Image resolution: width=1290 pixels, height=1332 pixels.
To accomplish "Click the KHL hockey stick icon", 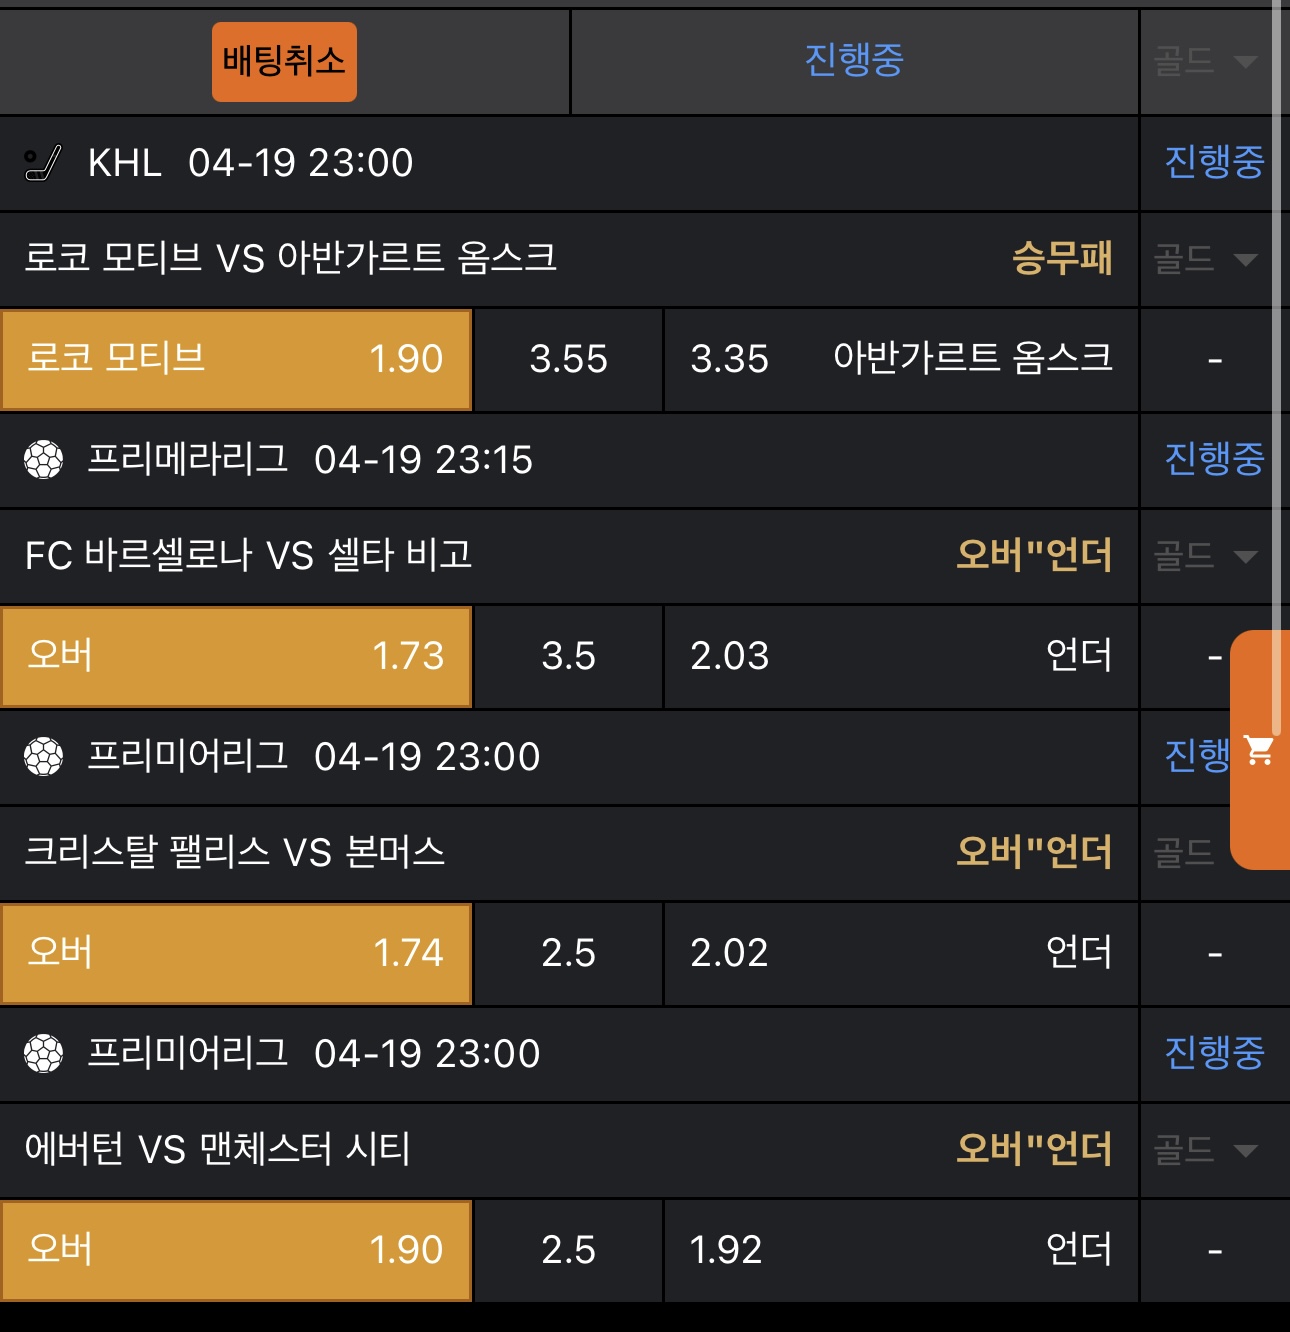I will (42, 163).
